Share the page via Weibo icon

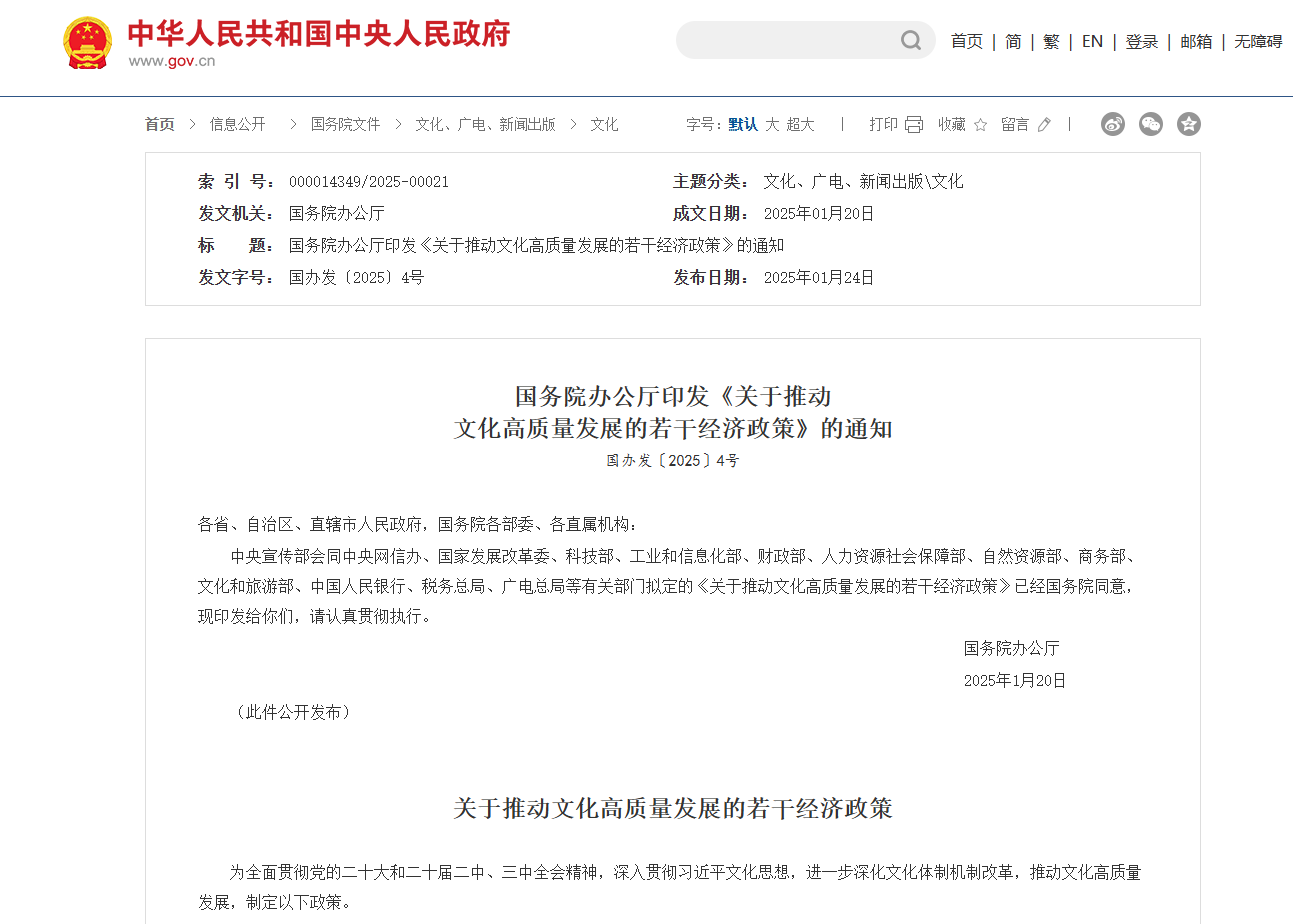click(x=1113, y=124)
